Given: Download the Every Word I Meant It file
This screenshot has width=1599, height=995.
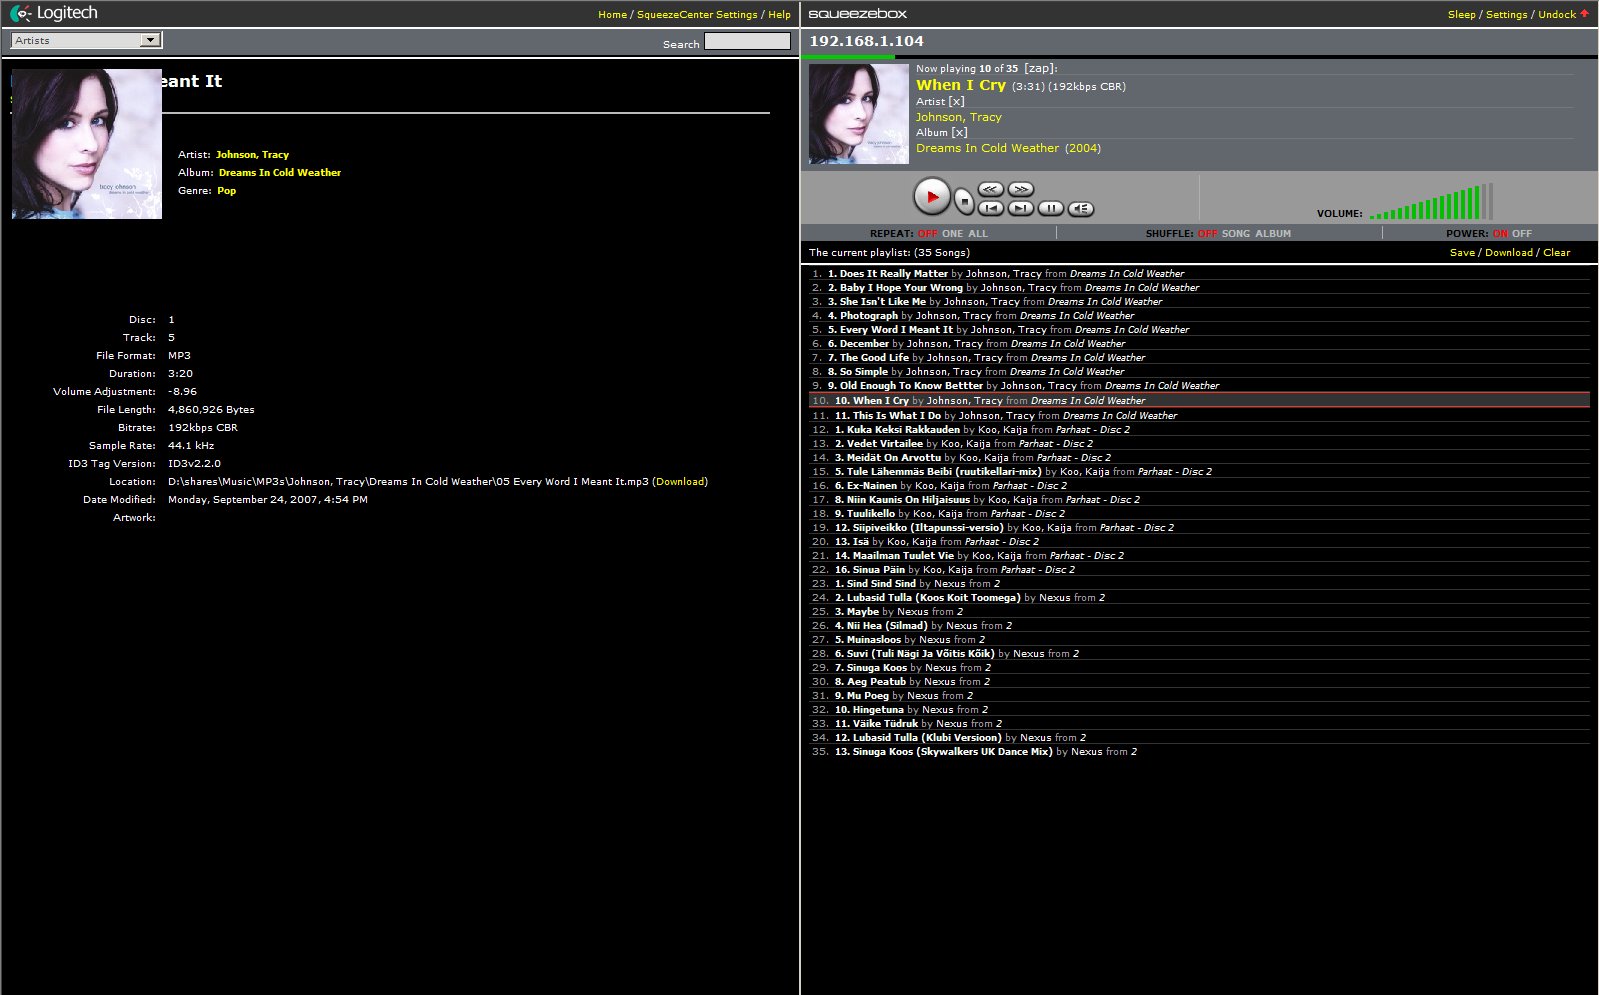Looking at the screenshot, I should pos(680,482).
